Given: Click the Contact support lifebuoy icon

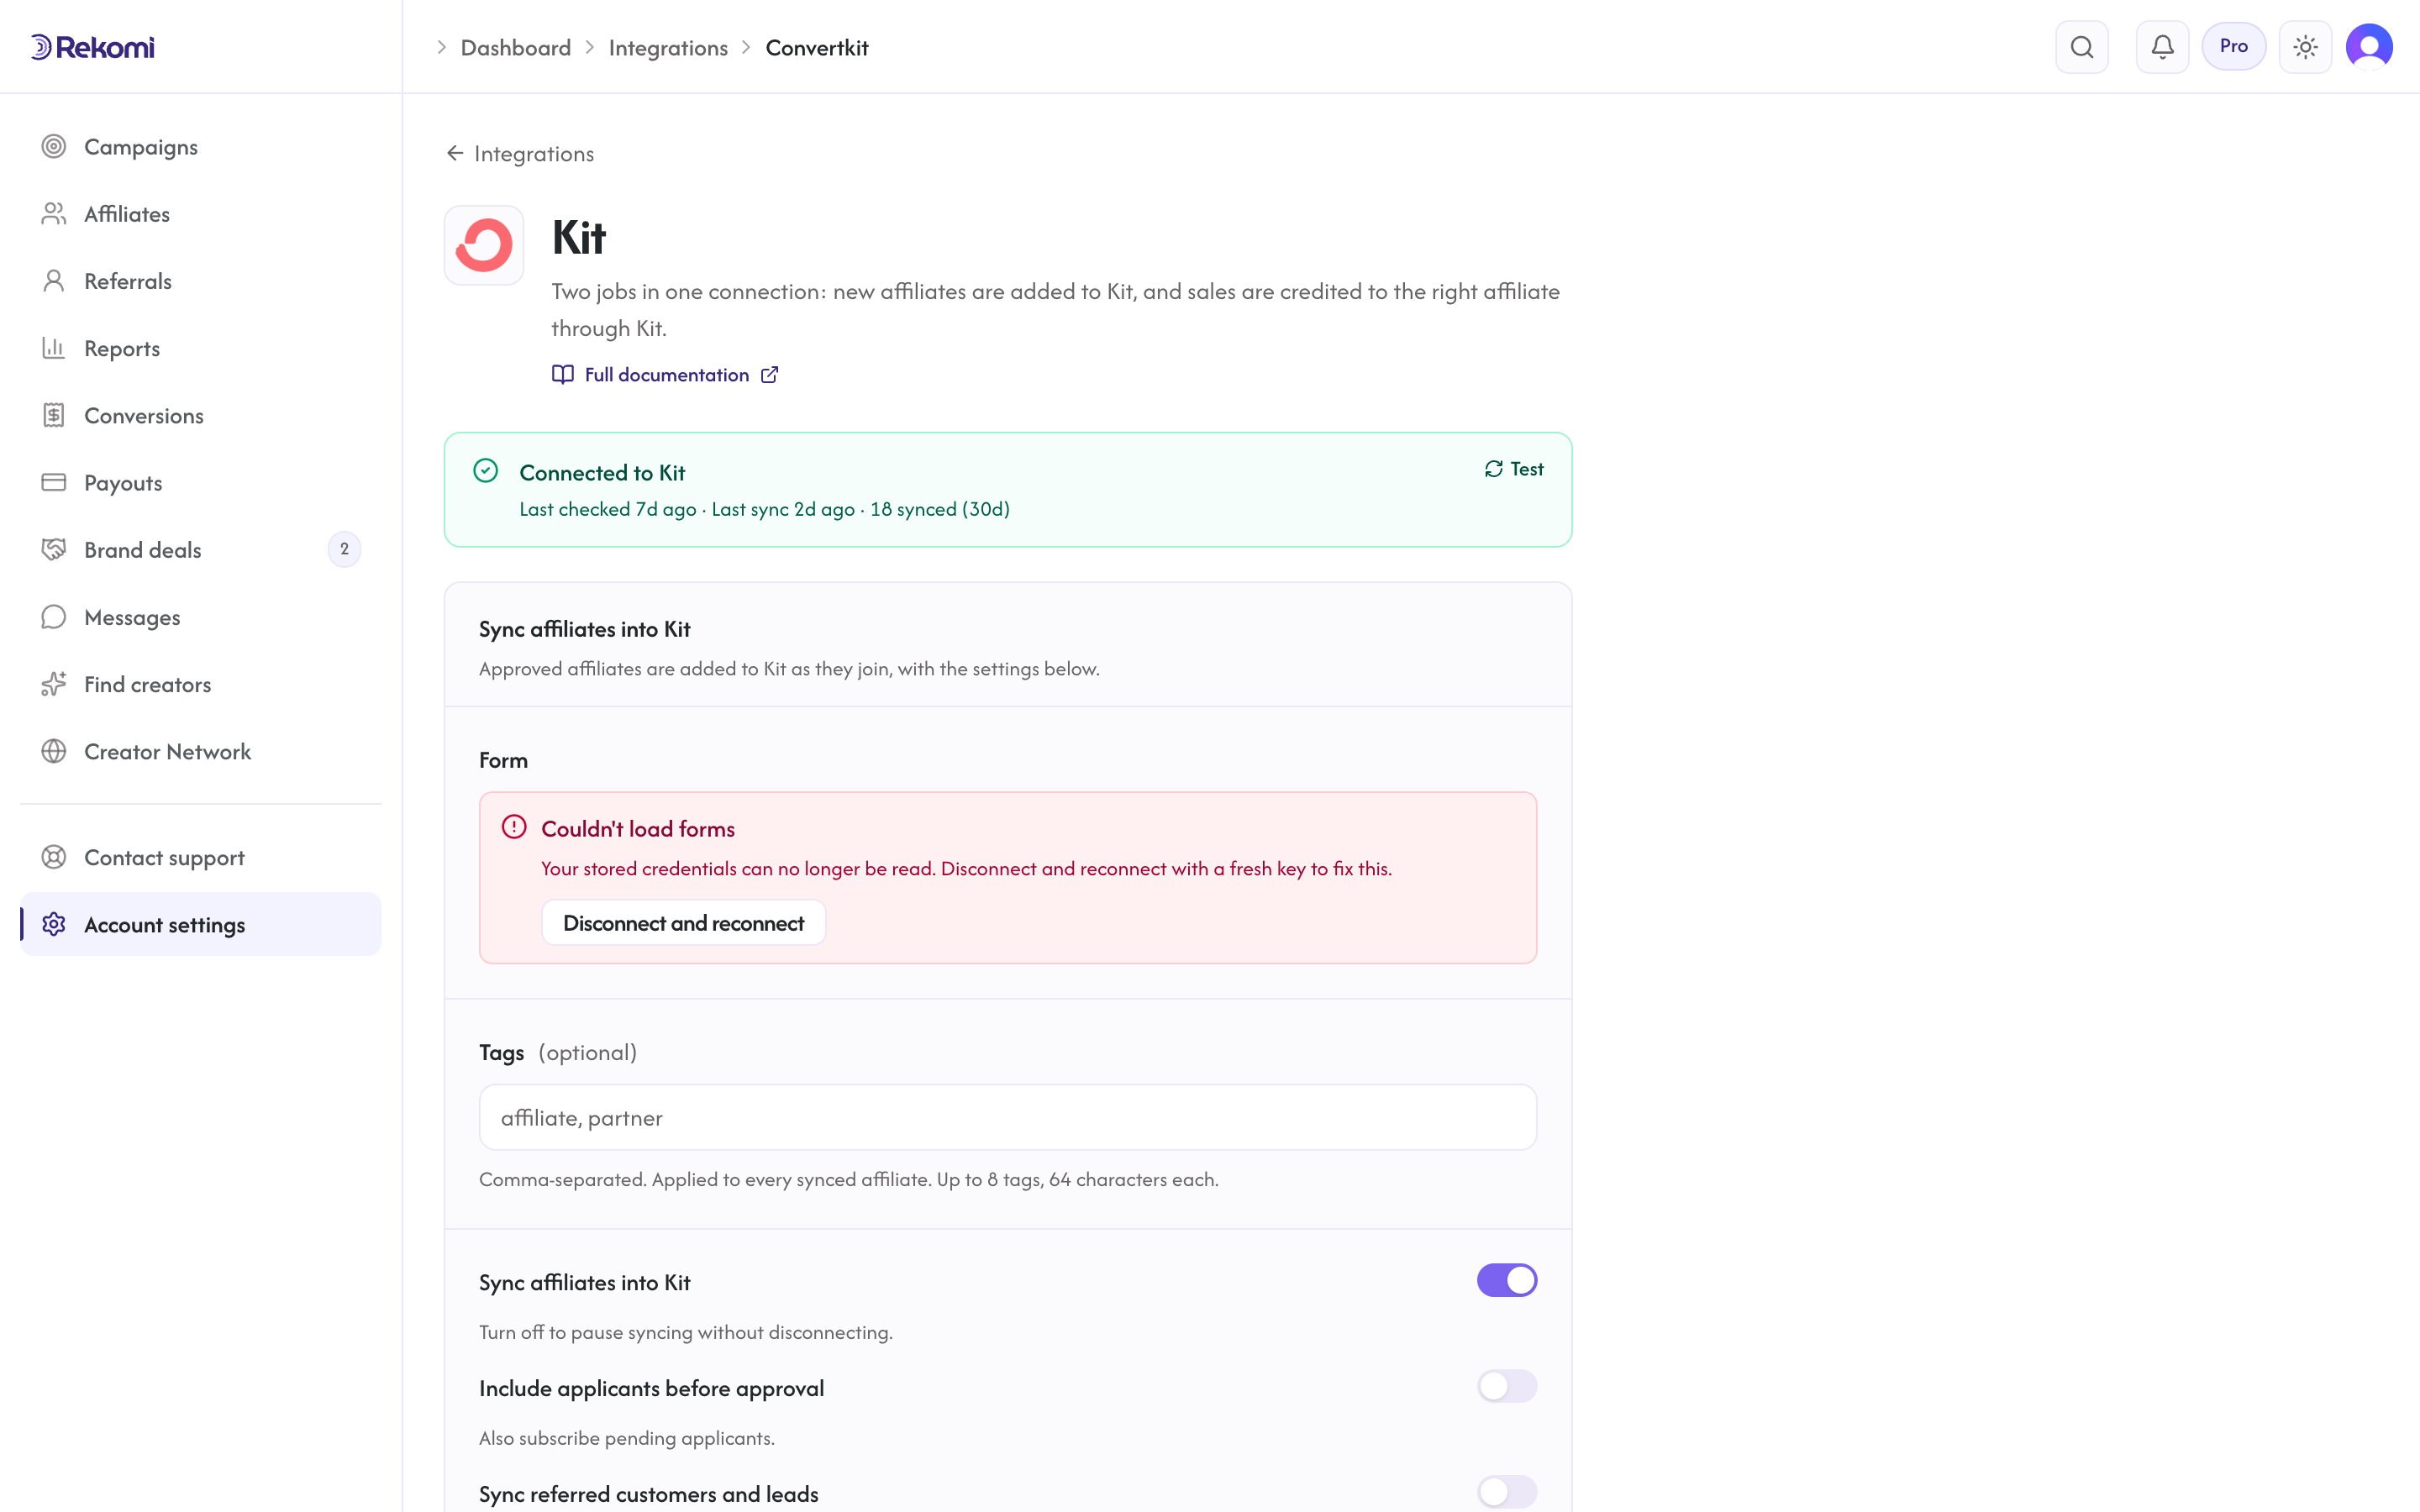Looking at the screenshot, I should click(x=54, y=857).
